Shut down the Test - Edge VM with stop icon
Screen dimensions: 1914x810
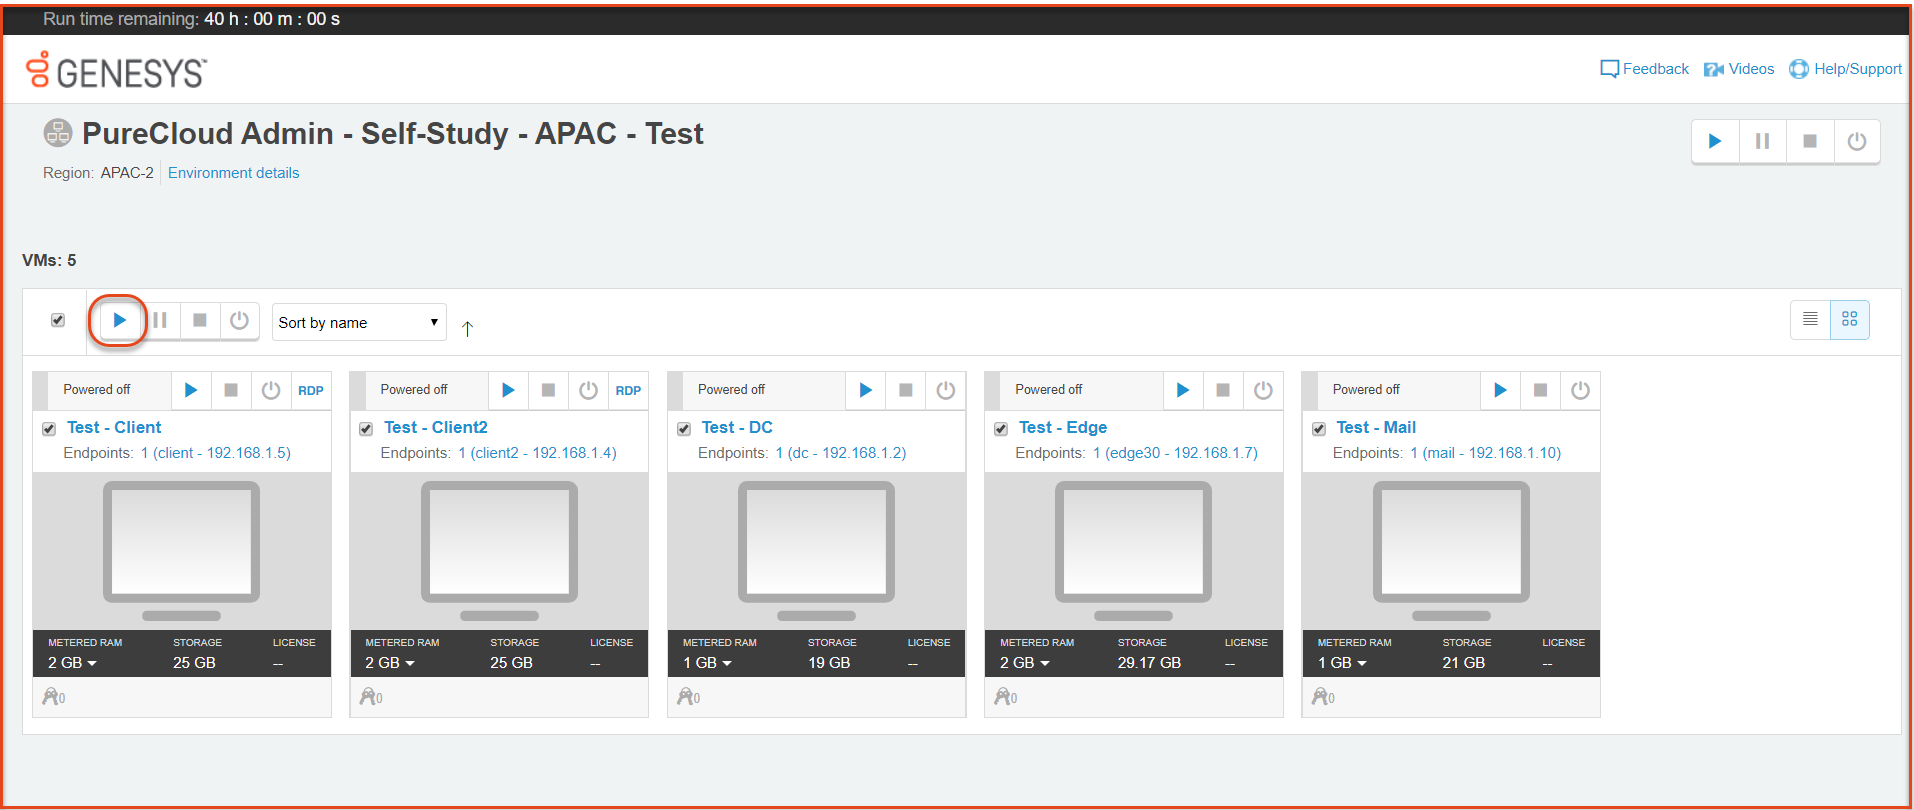pyautogui.click(x=1222, y=390)
